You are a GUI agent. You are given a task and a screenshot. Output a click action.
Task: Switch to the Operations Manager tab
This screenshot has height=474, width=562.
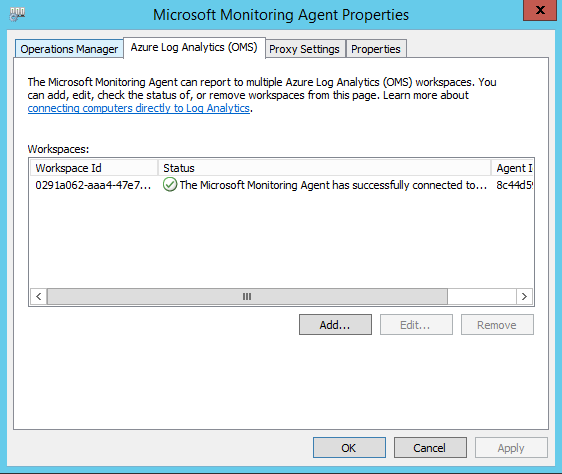(x=69, y=49)
